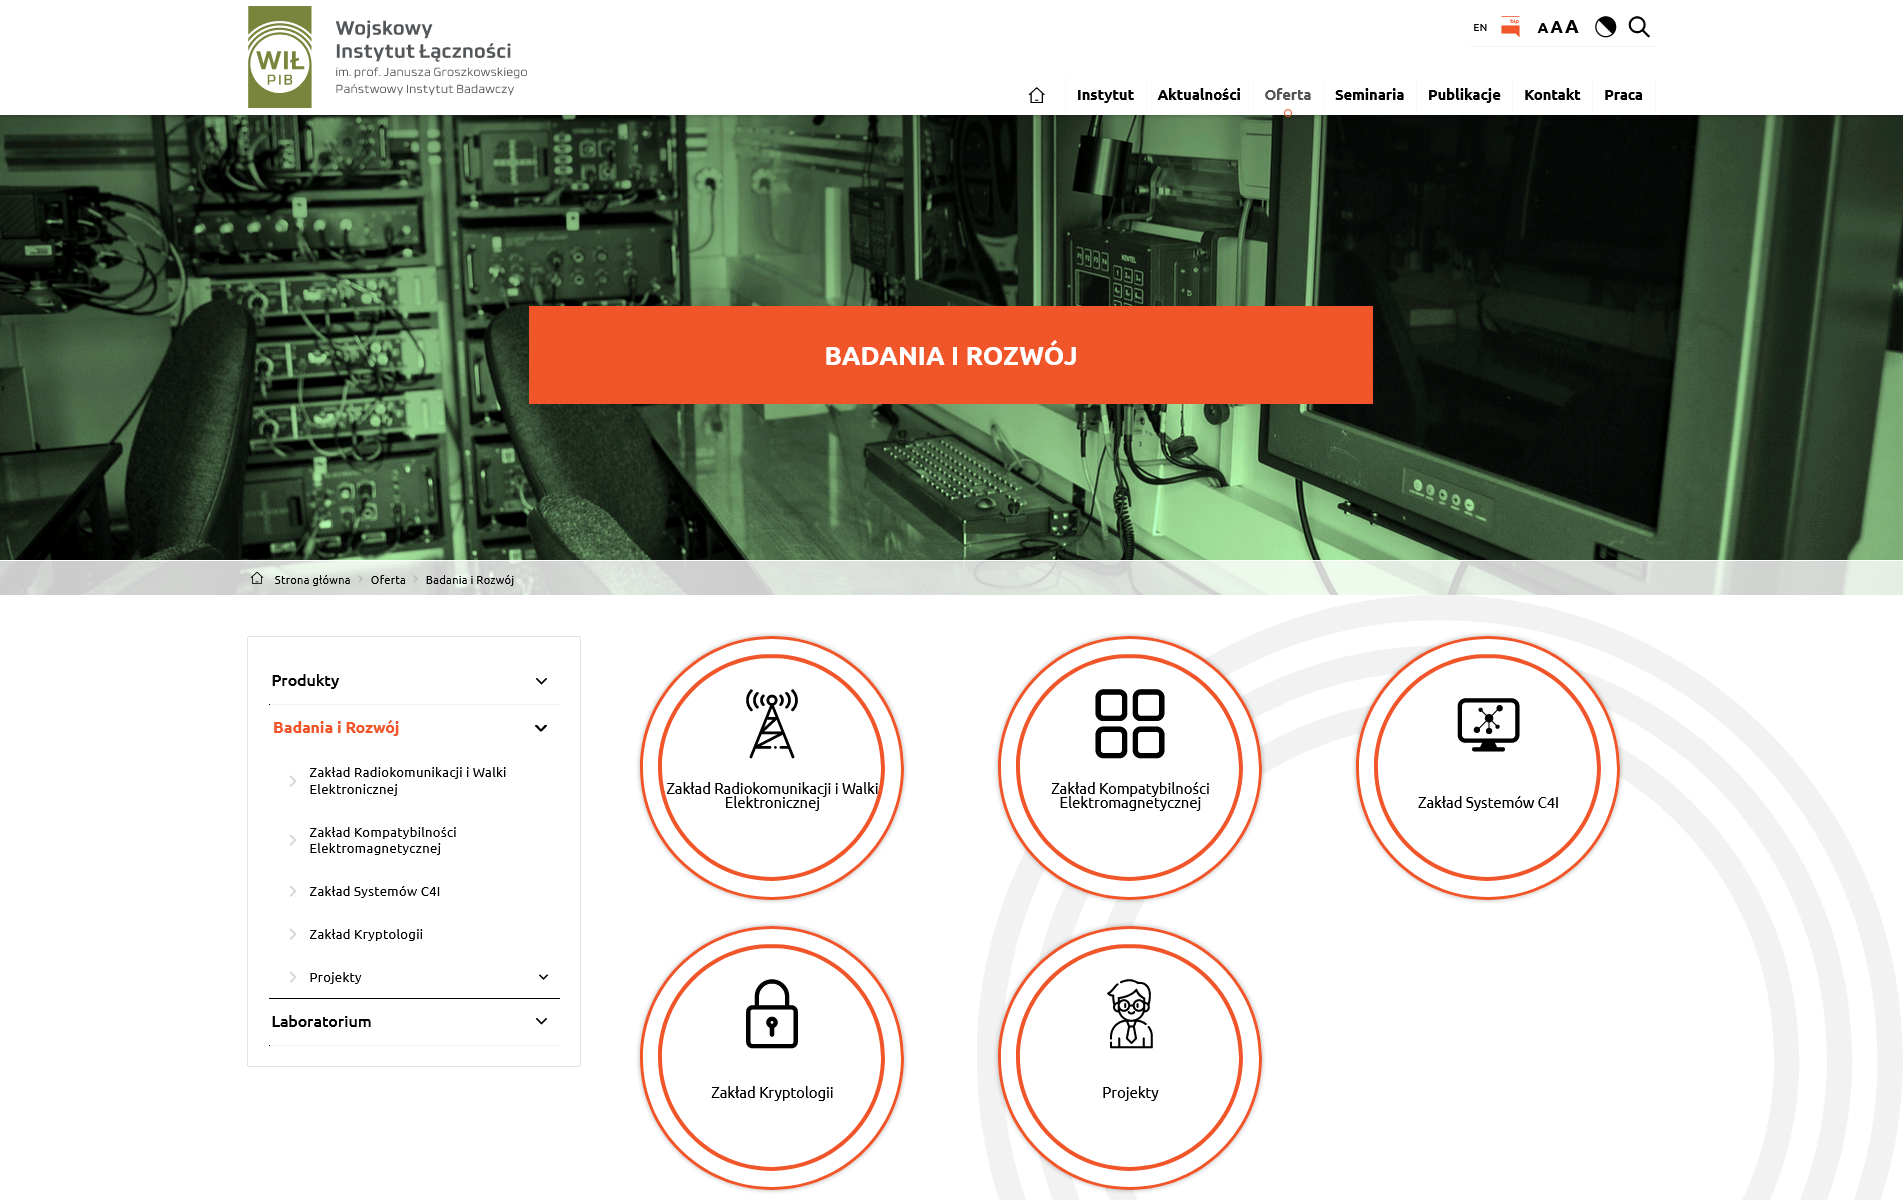Open the monitor icon for Systemów C4I
Image resolution: width=1903 pixels, height=1200 pixels.
[1488, 725]
